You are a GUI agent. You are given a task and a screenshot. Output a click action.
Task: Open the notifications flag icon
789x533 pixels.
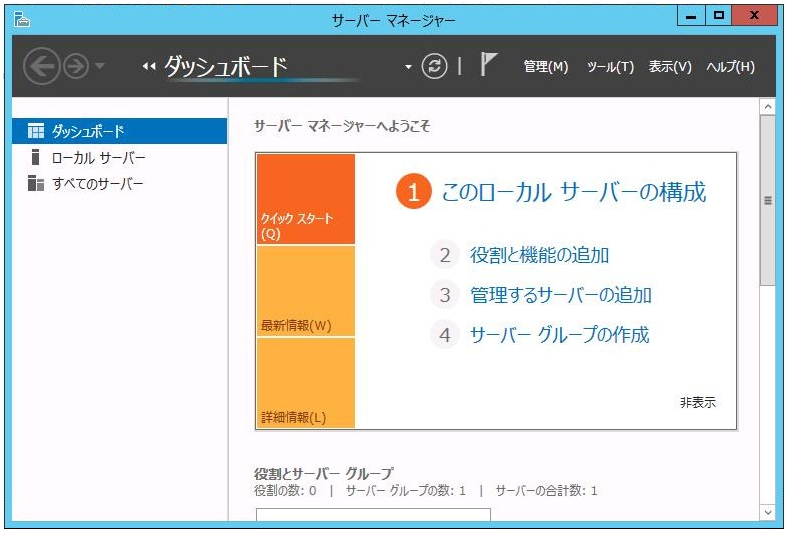click(x=488, y=66)
